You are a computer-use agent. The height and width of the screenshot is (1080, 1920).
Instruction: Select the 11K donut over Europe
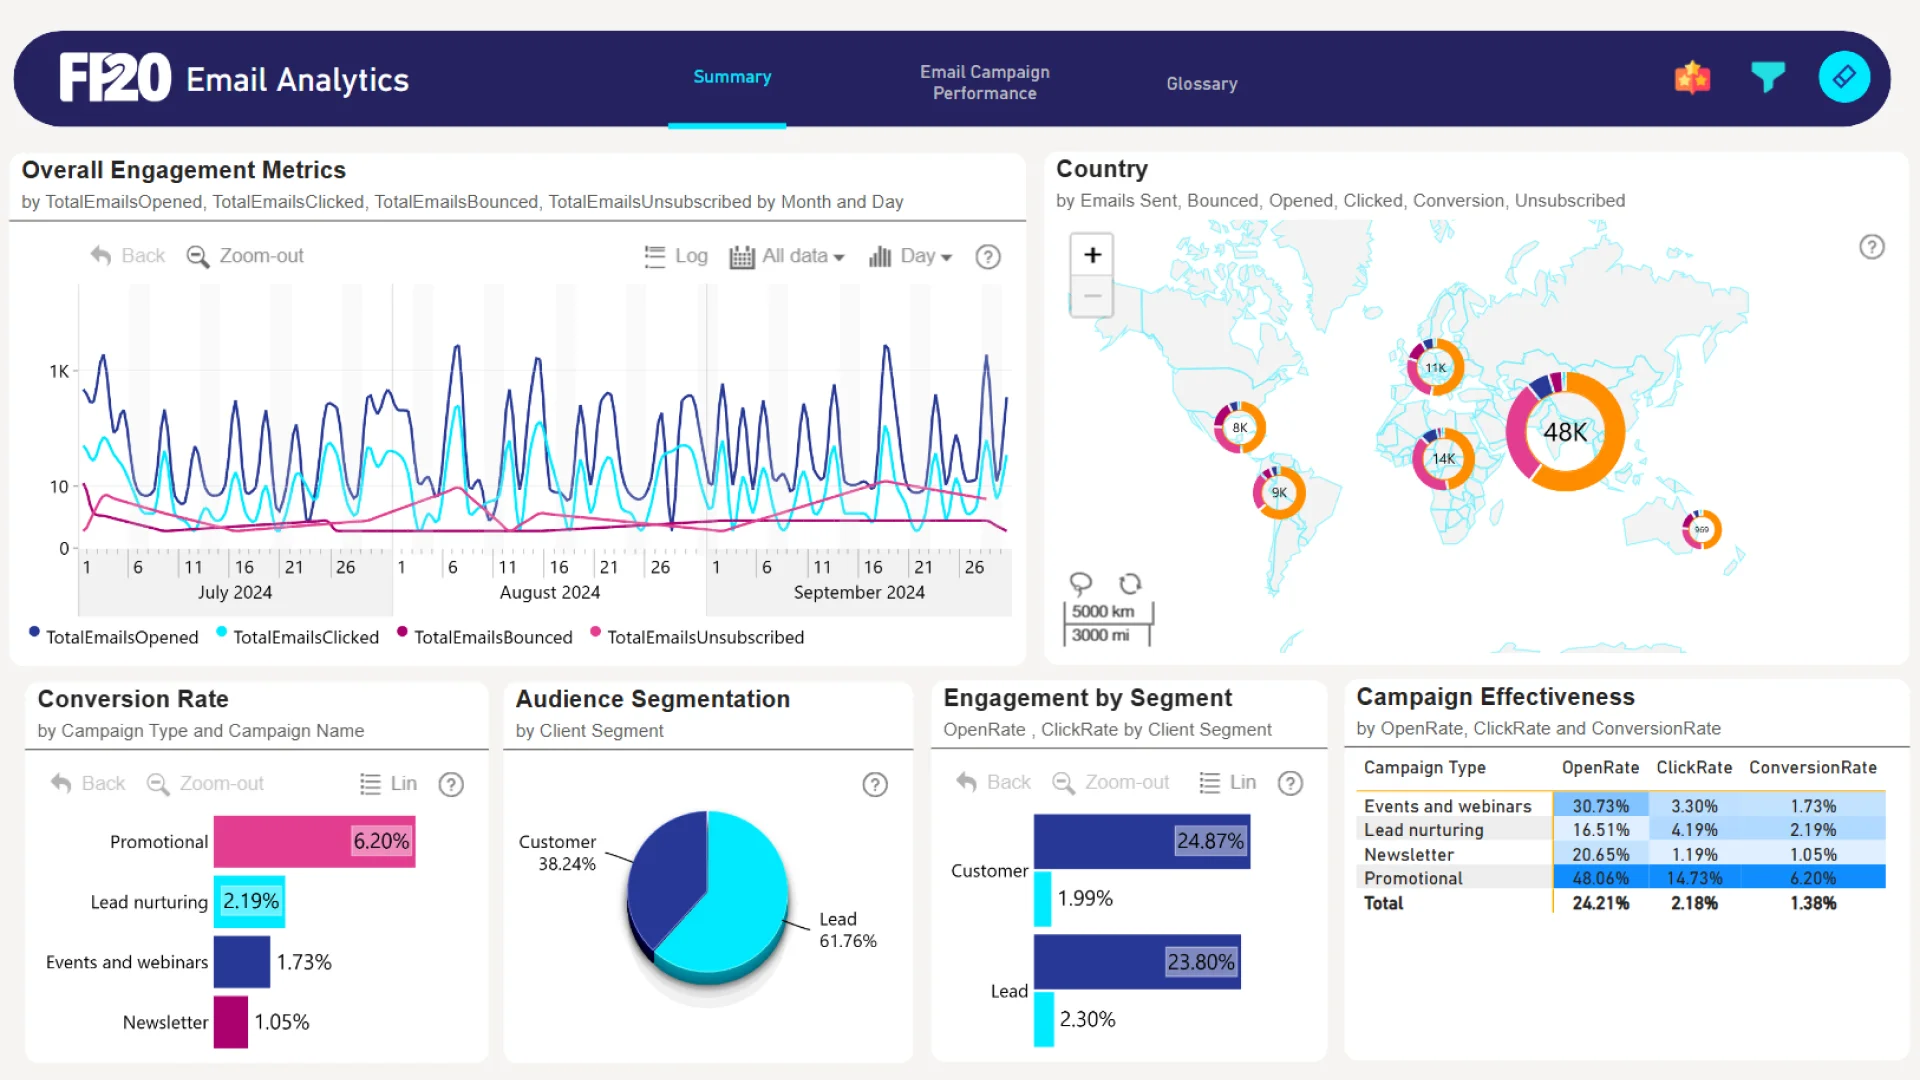pyautogui.click(x=1435, y=368)
